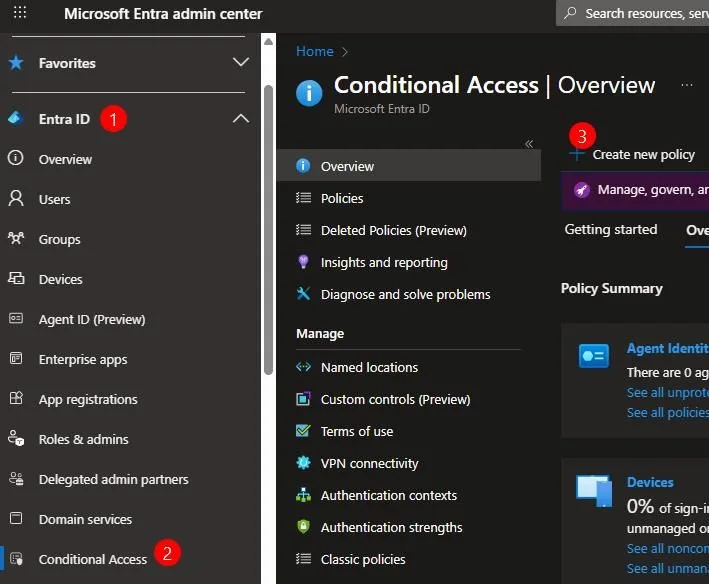Click Create new policy button
Screen dimensions: 709x584
[632, 155]
